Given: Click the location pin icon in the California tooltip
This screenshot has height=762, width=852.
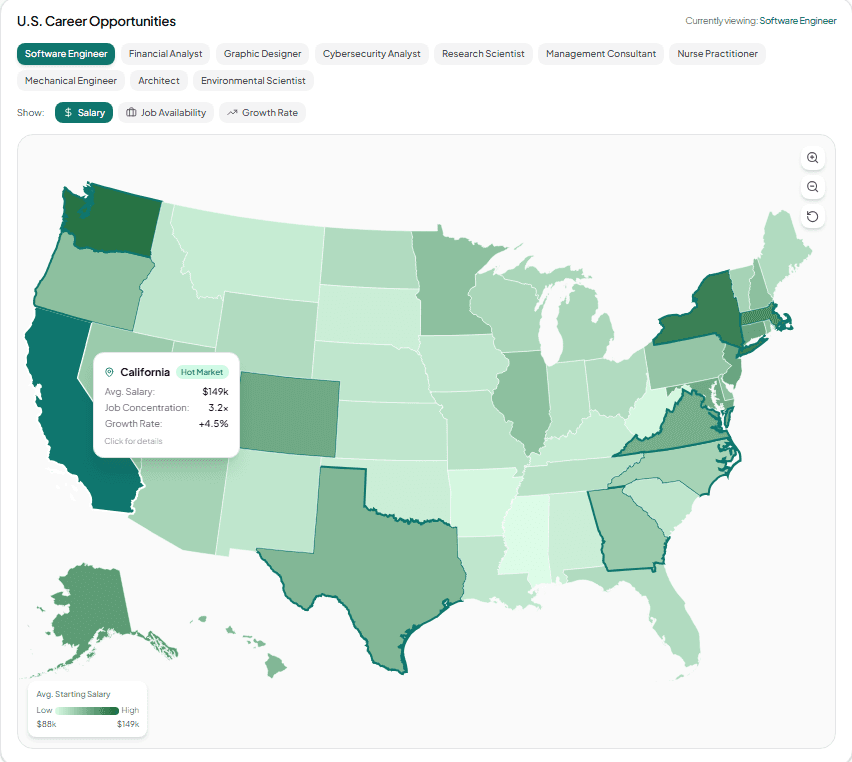Looking at the screenshot, I should (109, 372).
